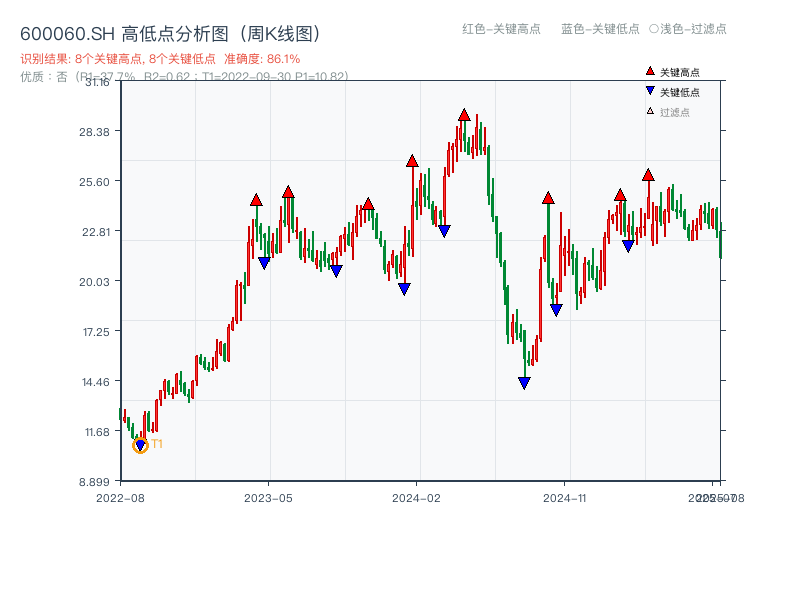
Task: Select the last red high marker on chart
Action: (648, 175)
